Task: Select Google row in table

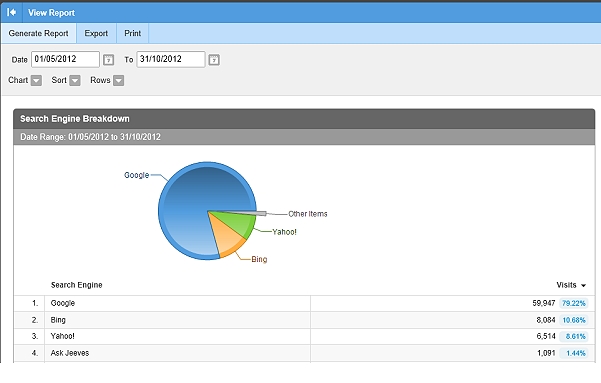Action: click(304, 303)
